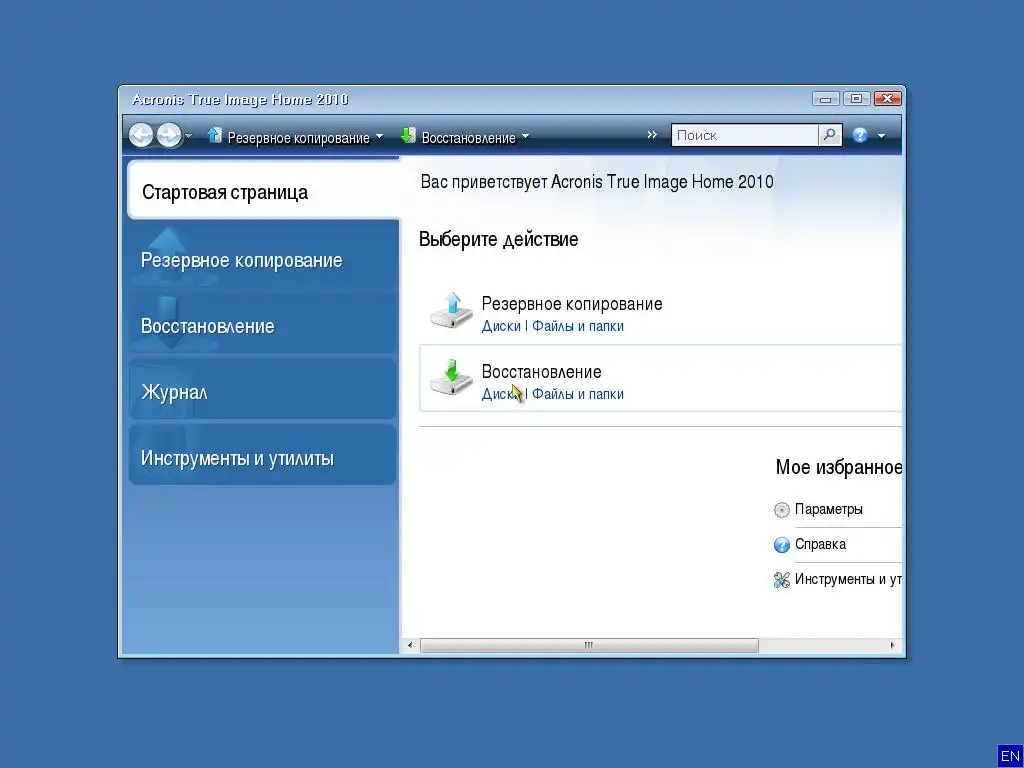Show more toolbar items chevron
Screen dimensions: 1024x768
click(x=652, y=135)
